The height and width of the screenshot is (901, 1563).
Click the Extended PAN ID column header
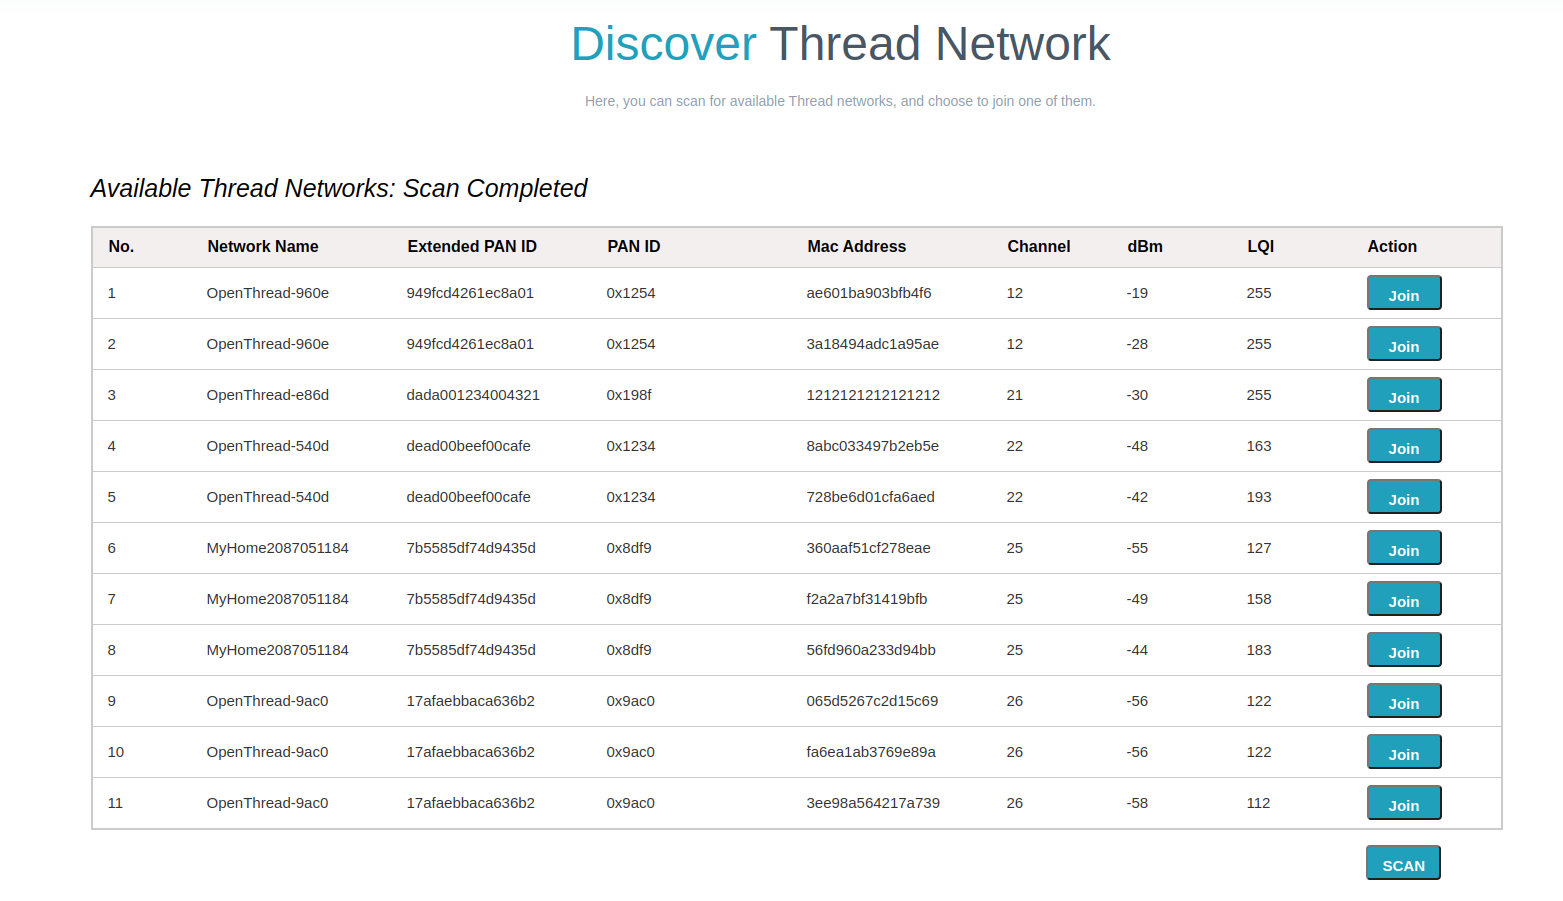(x=472, y=246)
